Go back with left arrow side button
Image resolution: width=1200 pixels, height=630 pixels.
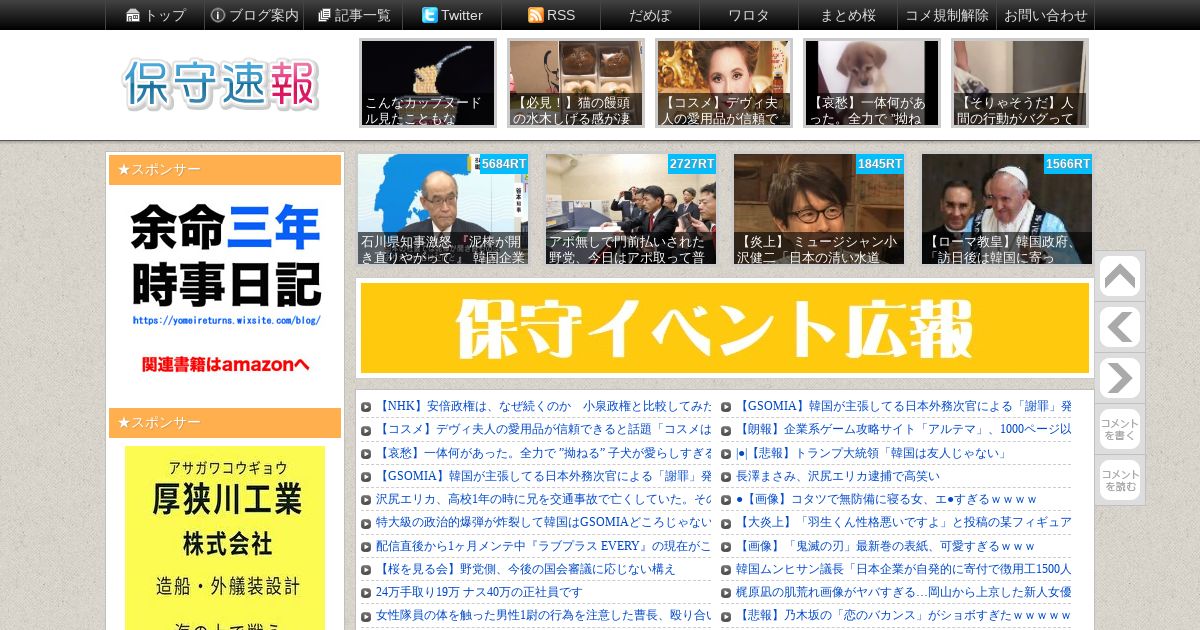[1120, 328]
